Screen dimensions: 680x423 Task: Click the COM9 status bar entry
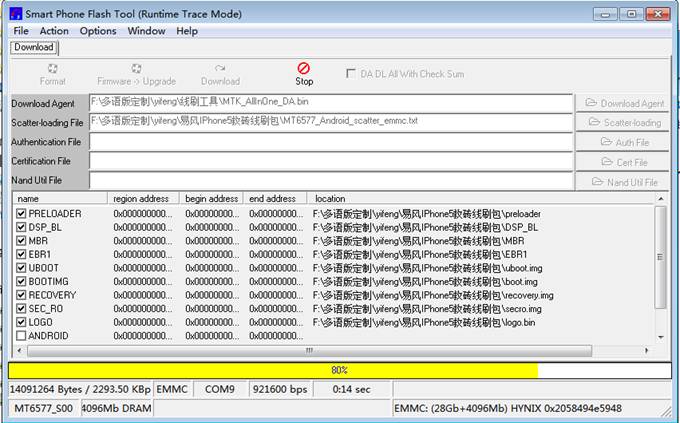(x=220, y=390)
